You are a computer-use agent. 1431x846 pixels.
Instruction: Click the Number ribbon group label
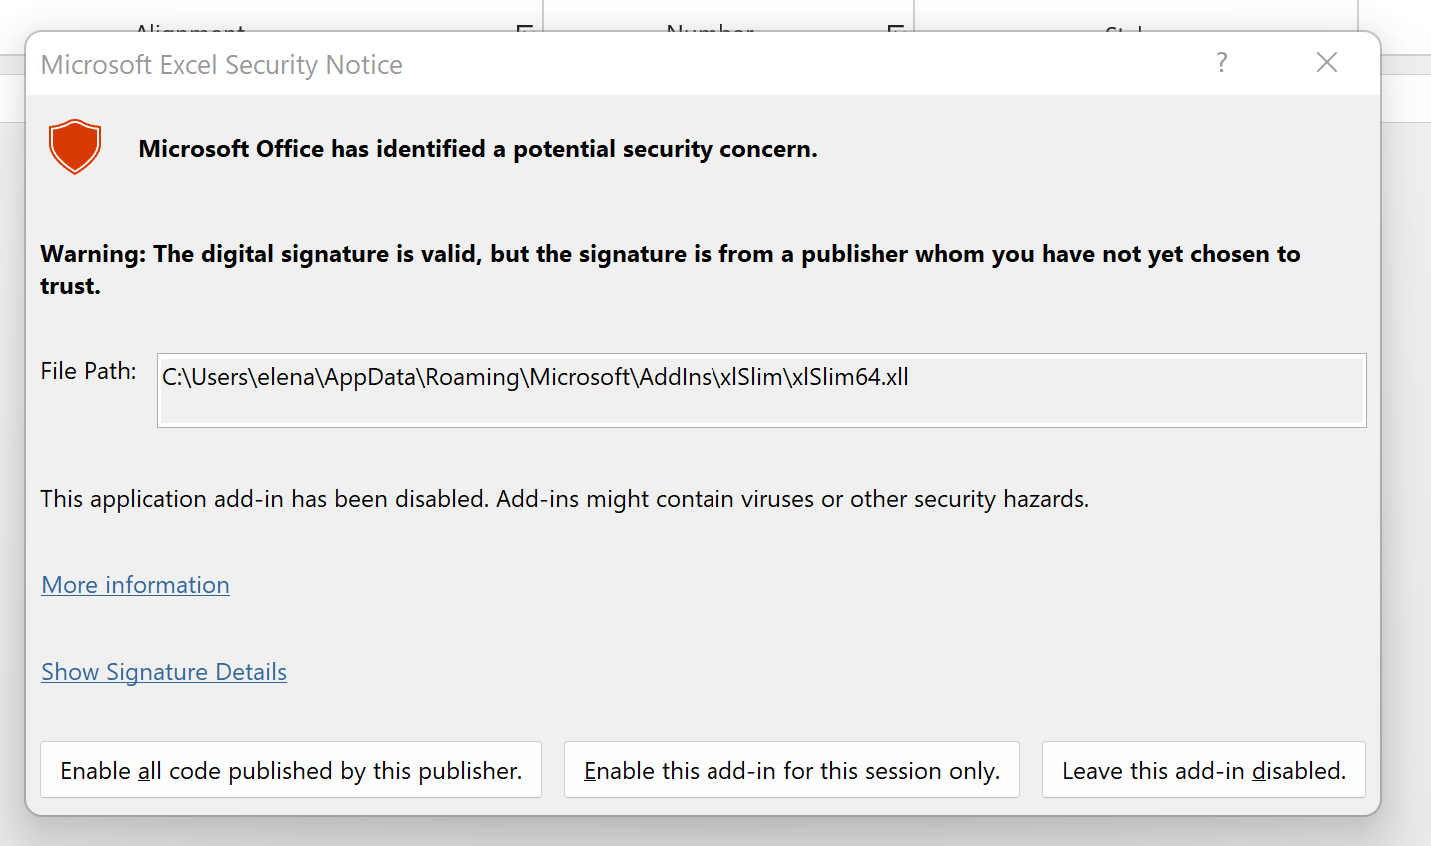point(710,29)
